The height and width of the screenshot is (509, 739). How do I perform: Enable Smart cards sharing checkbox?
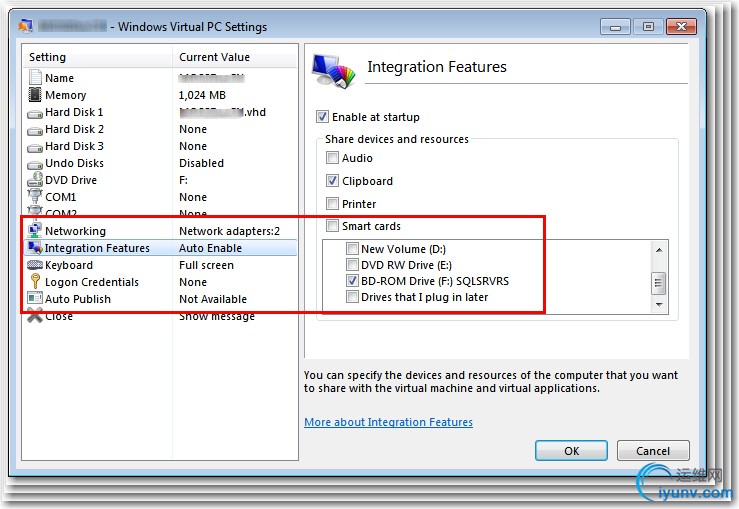[332, 226]
